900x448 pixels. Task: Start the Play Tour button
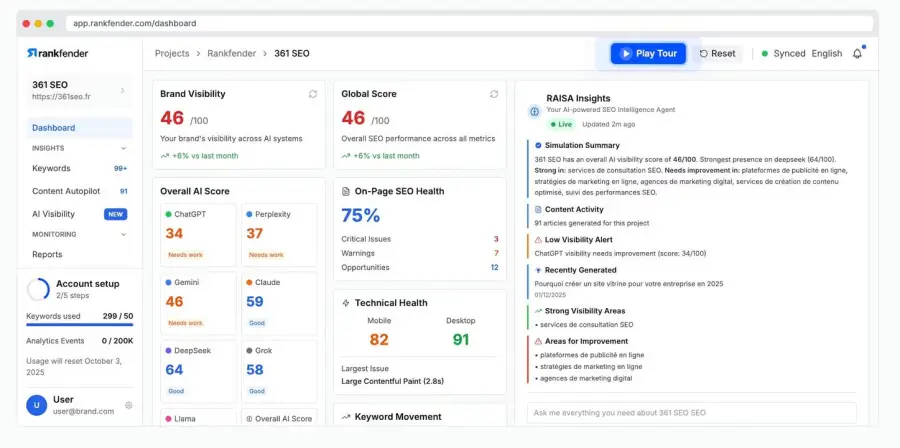pyautogui.click(x=648, y=53)
